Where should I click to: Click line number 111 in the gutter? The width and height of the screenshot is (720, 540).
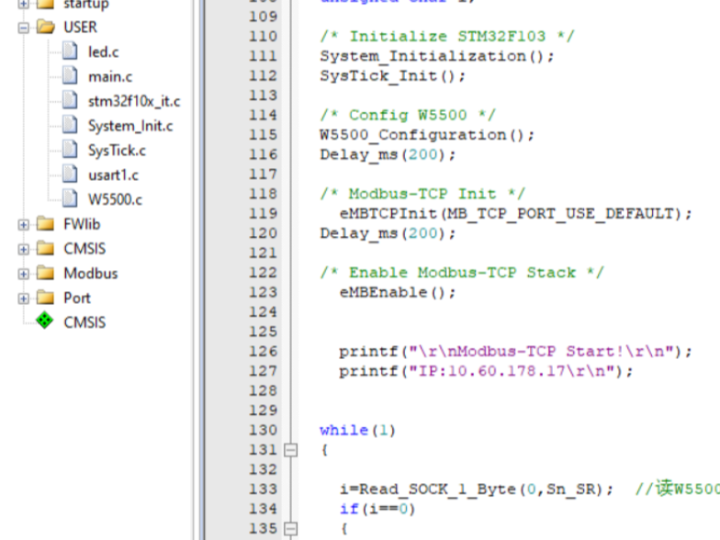pos(263,56)
